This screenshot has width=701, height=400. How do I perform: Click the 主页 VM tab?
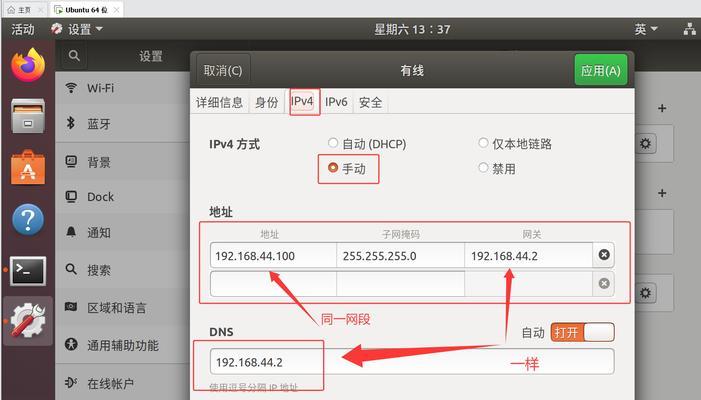[23, 10]
